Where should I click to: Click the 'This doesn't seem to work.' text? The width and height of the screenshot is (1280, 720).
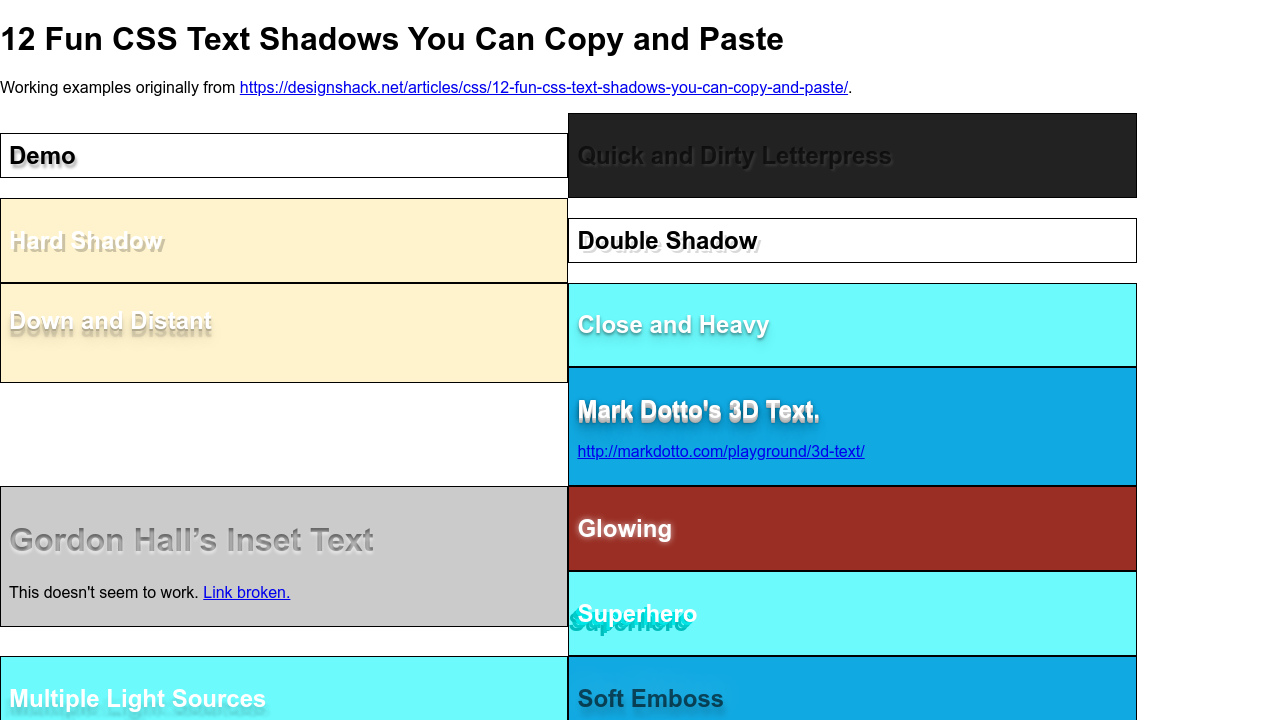103,592
